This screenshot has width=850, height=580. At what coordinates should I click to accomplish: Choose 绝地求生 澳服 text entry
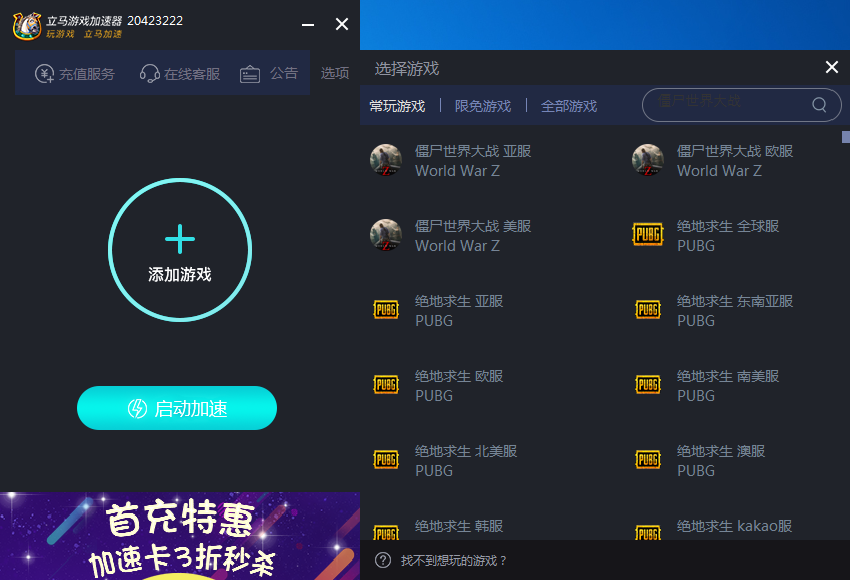click(x=721, y=460)
